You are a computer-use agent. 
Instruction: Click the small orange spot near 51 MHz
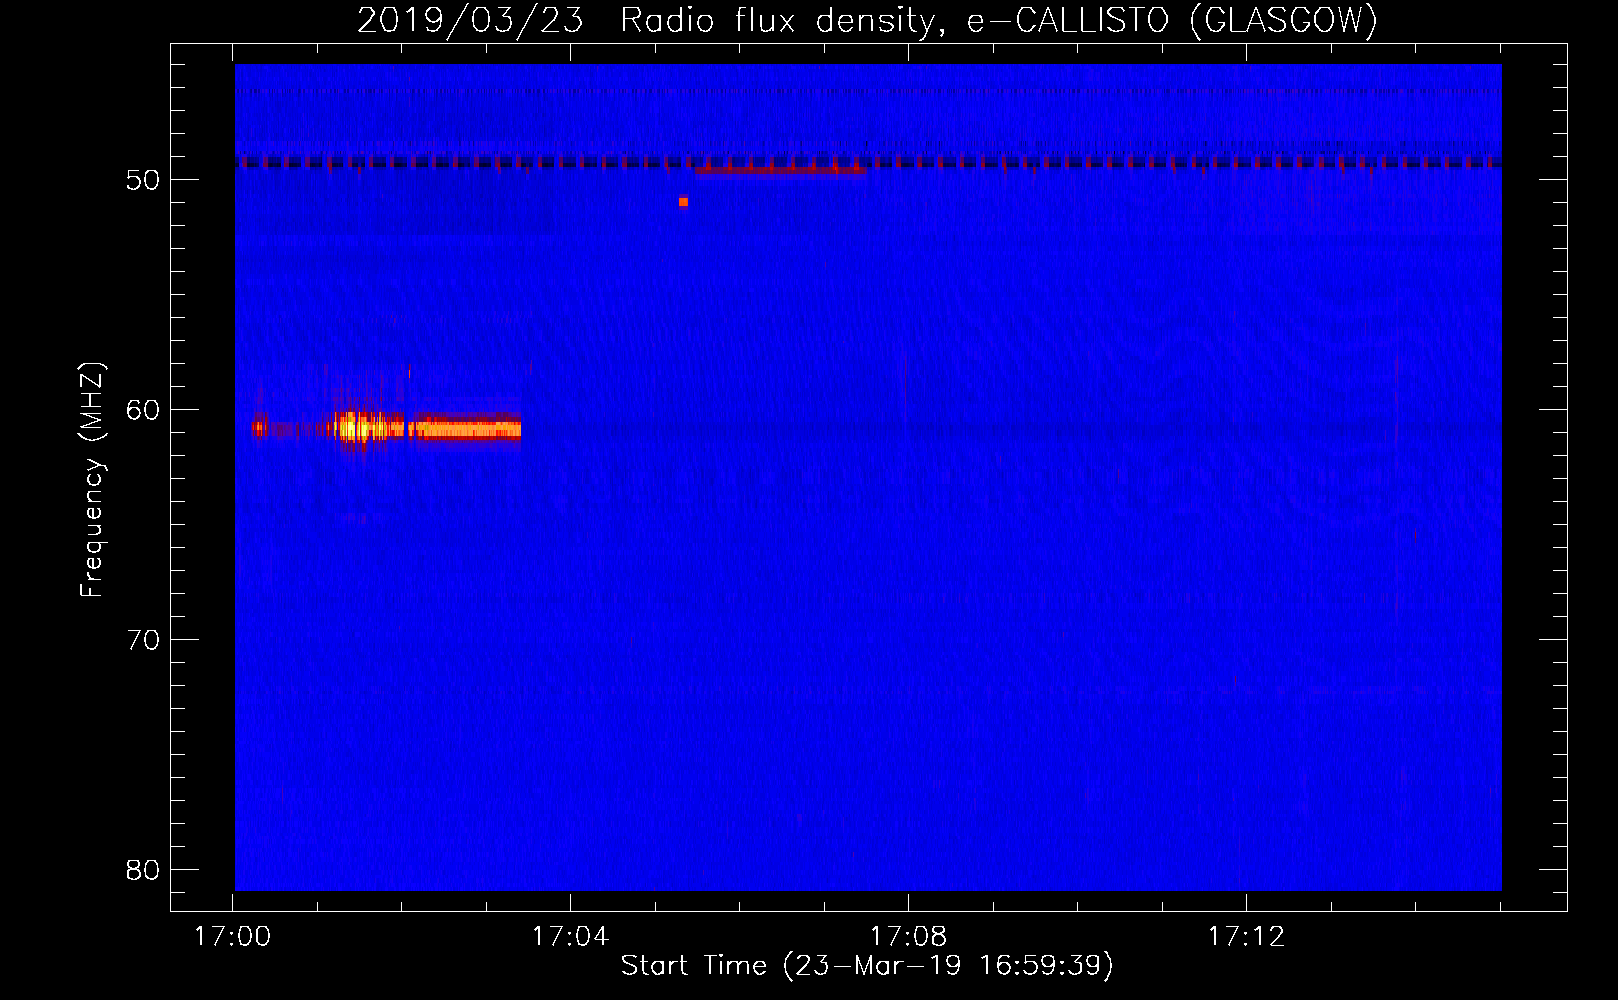[683, 202]
